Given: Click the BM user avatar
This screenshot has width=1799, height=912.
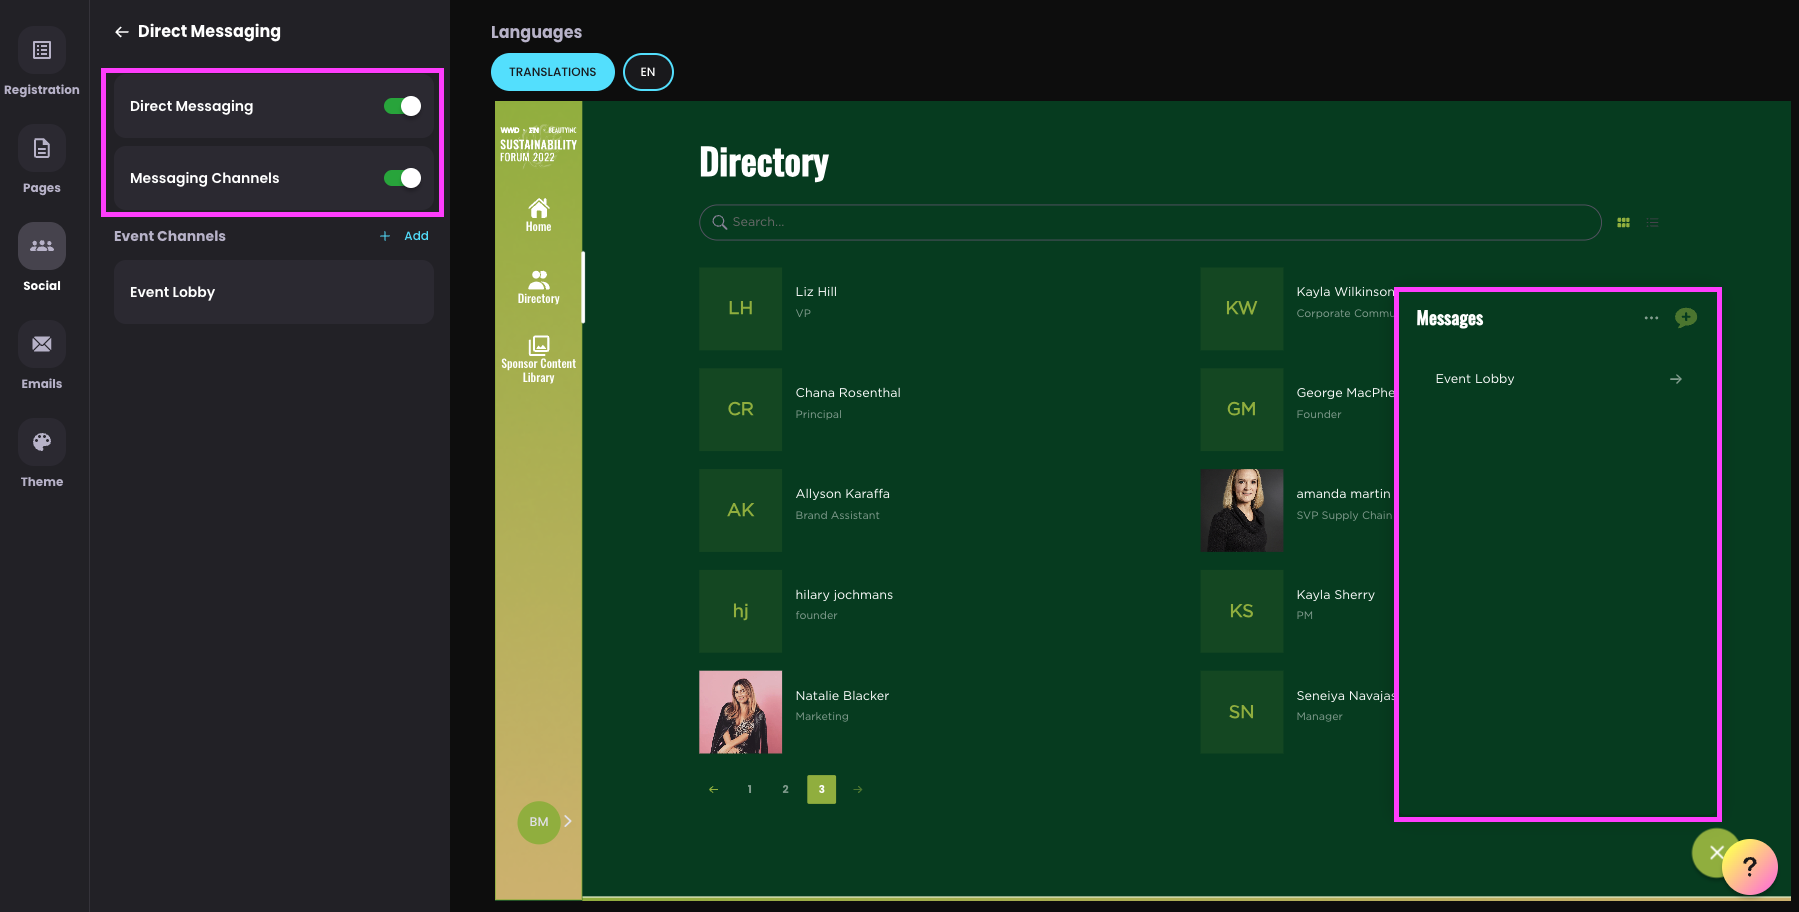Looking at the screenshot, I should [539, 822].
